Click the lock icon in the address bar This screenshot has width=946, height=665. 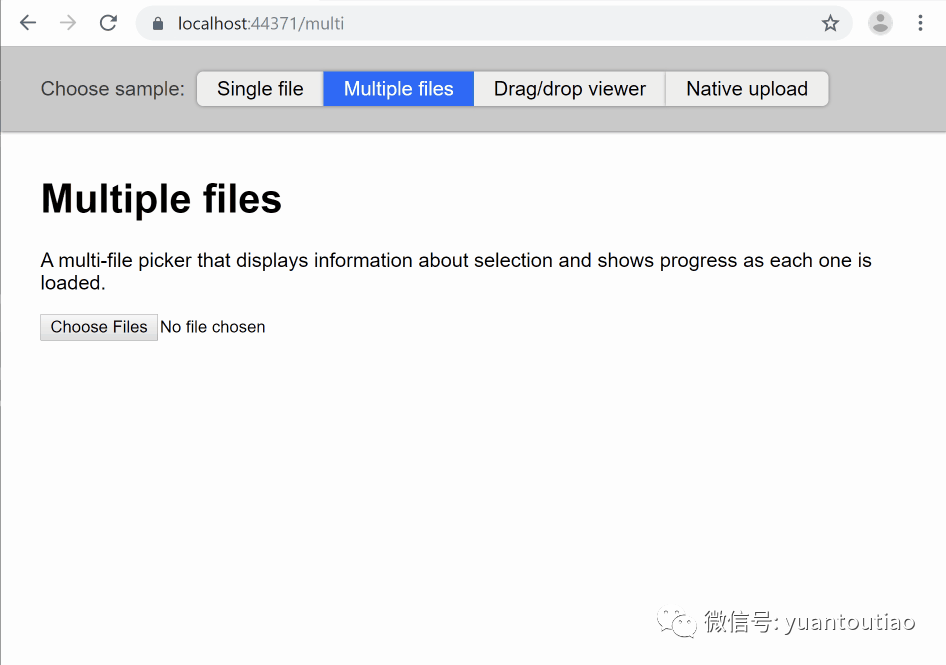click(x=157, y=24)
